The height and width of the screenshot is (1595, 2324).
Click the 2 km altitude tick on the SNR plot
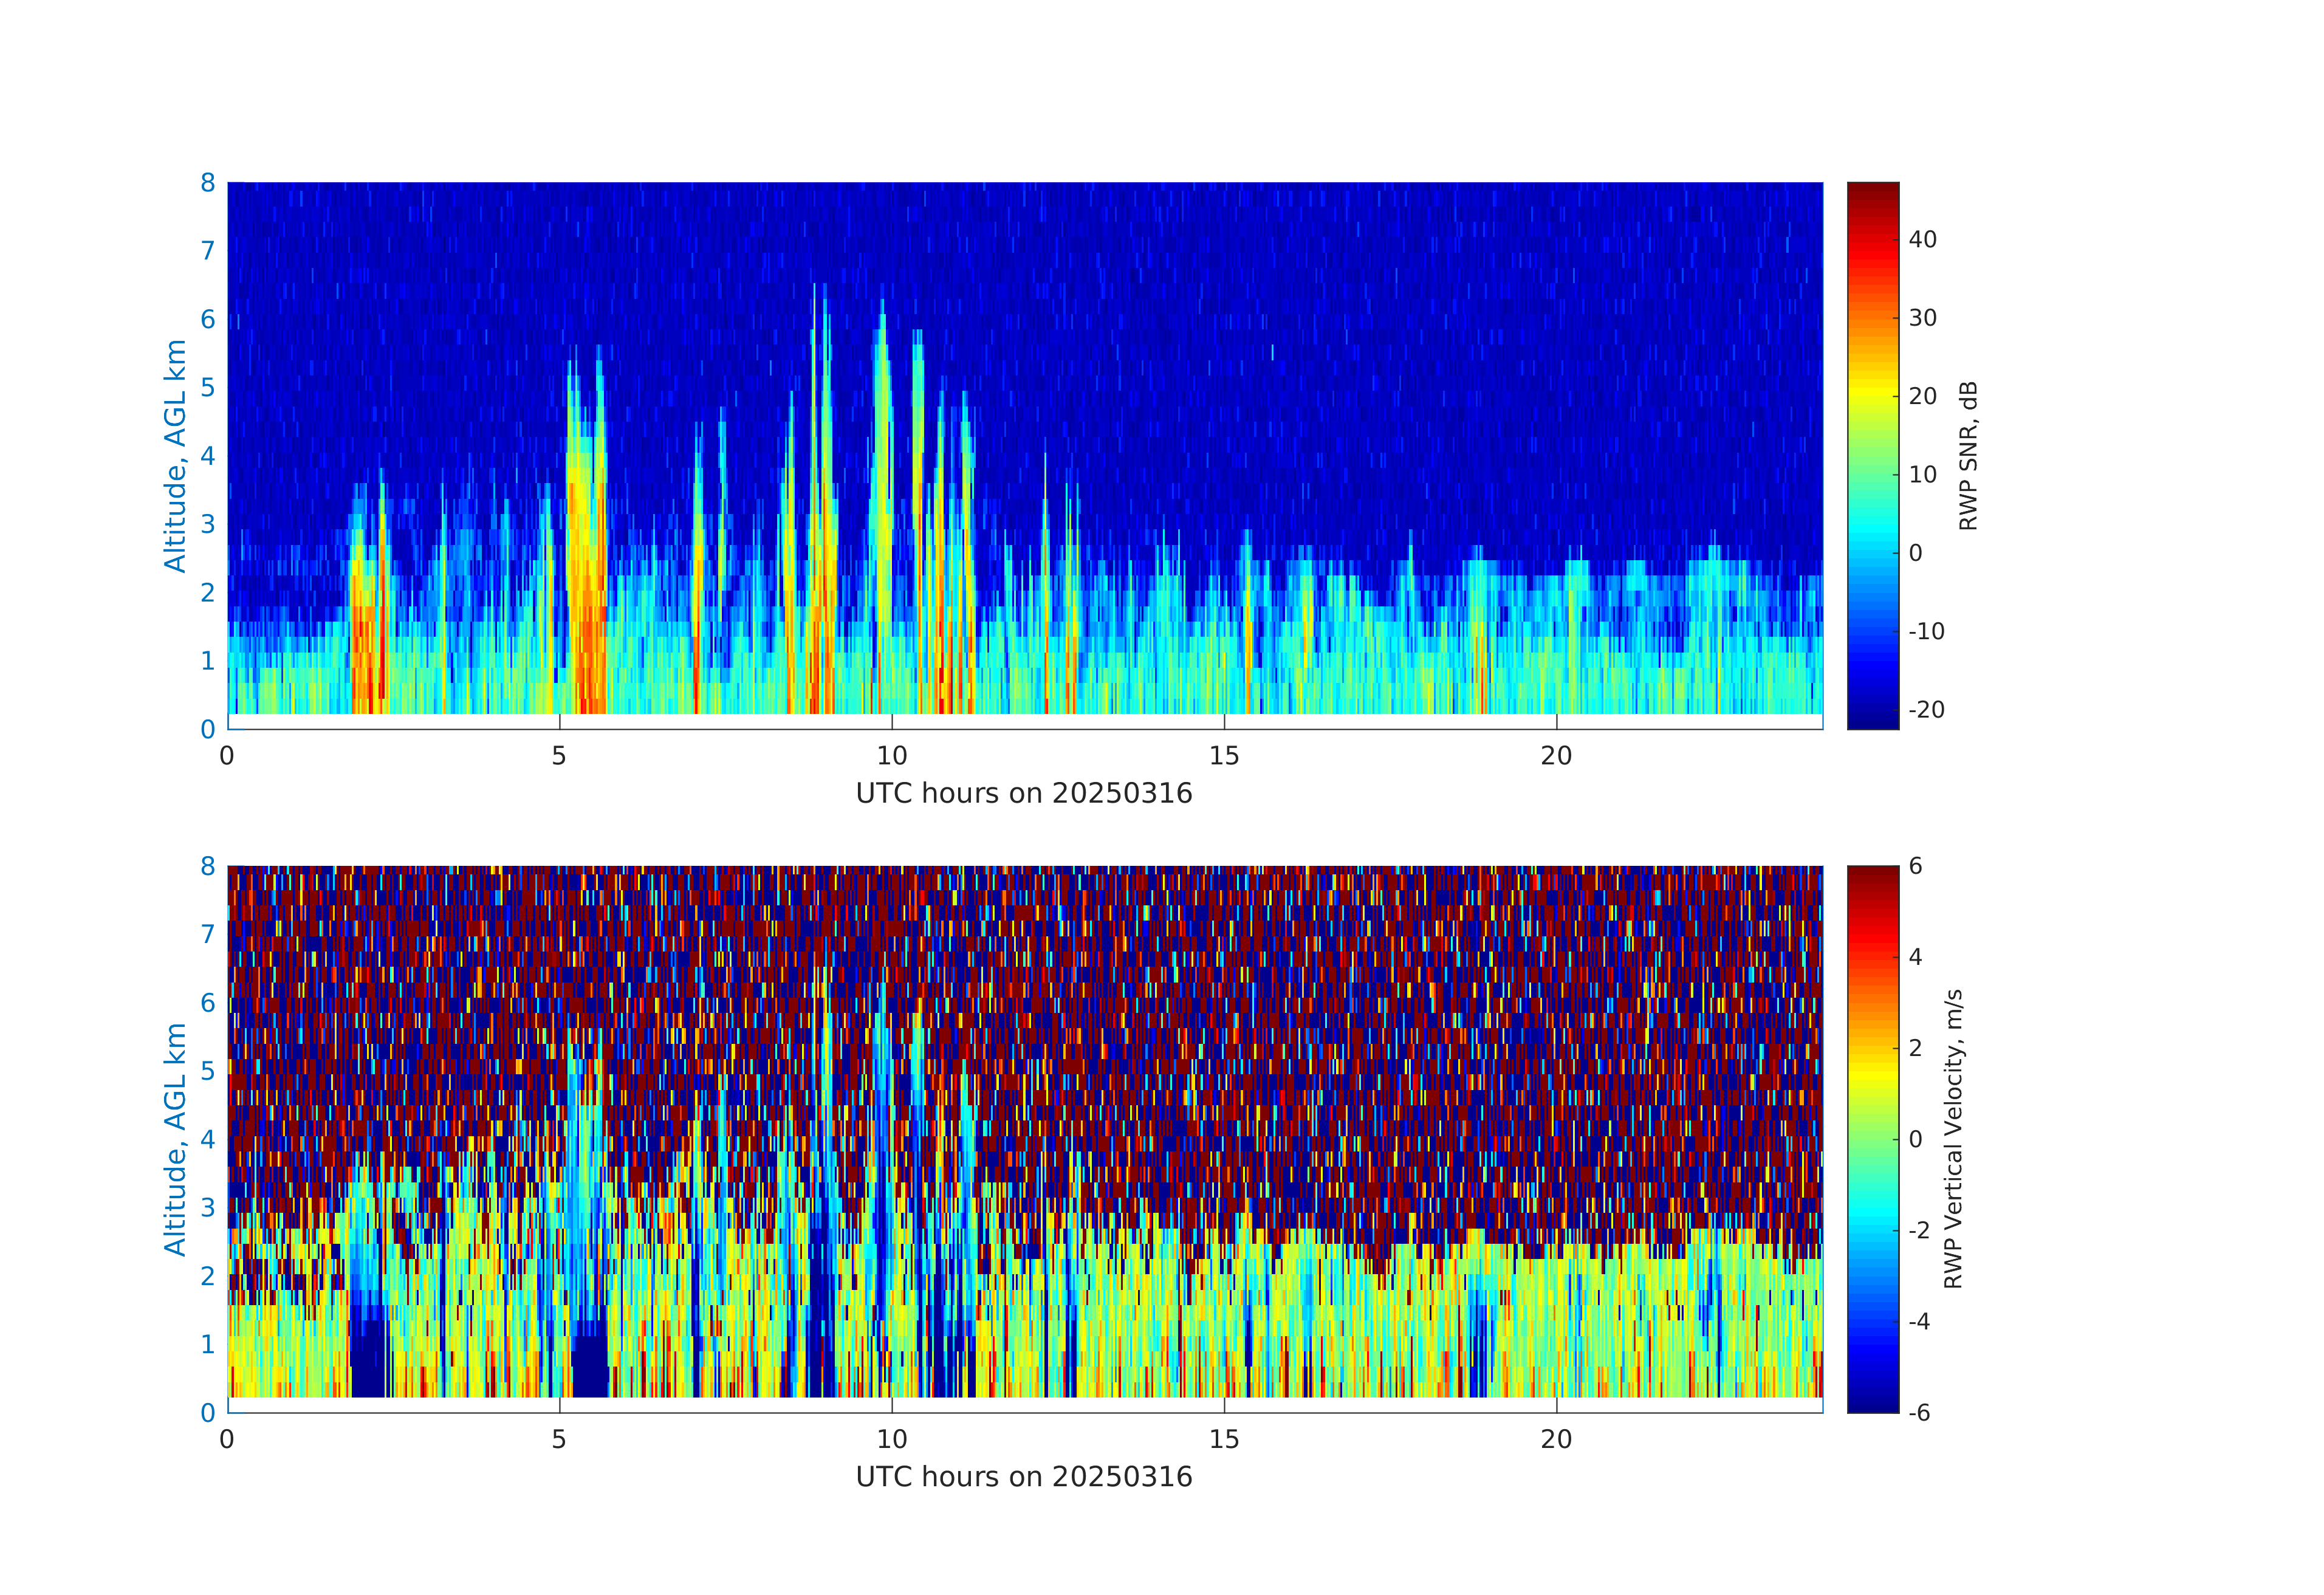click(x=208, y=592)
